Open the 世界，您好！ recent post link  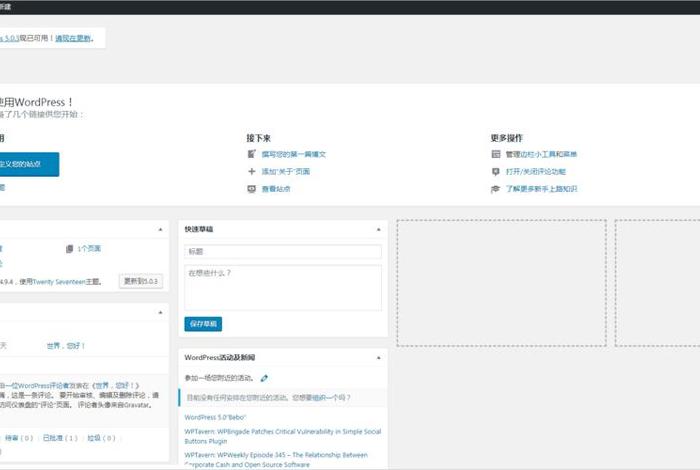point(66,345)
